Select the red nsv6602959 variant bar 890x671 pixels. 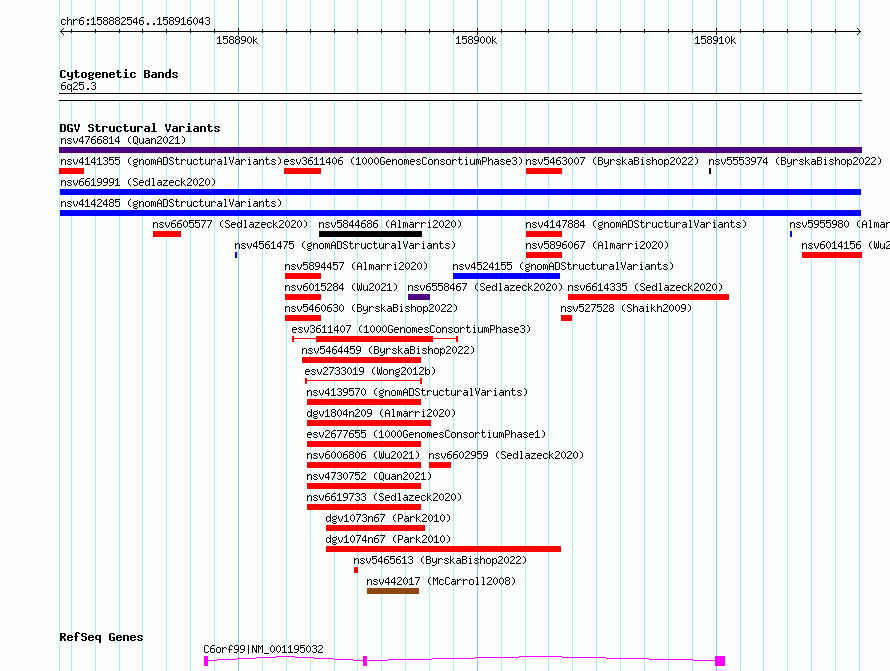tap(440, 465)
